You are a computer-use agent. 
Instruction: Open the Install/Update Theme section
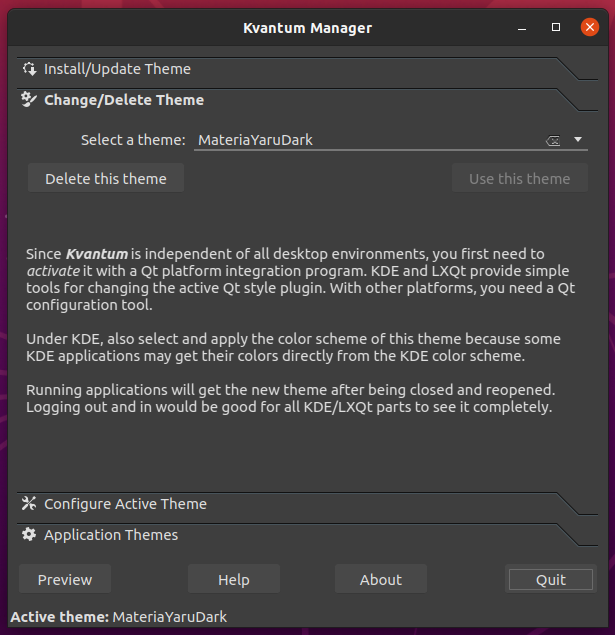point(307,69)
